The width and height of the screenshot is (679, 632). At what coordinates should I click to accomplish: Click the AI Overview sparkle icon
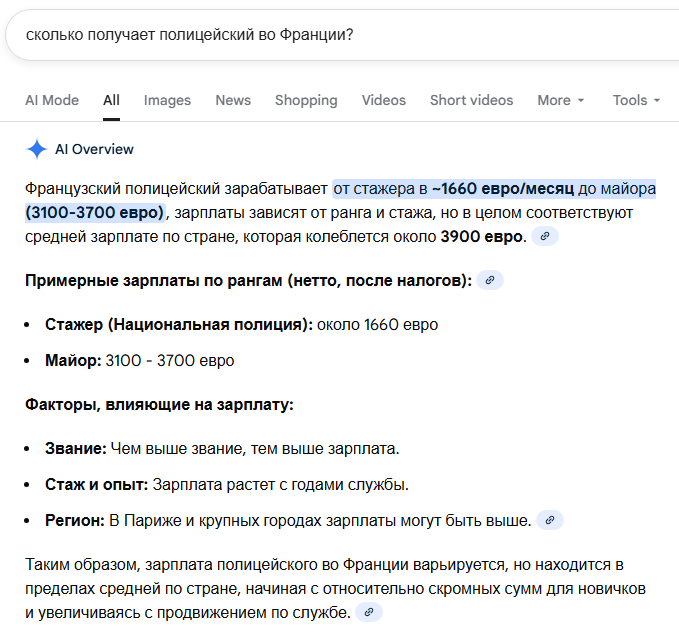(37, 149)
